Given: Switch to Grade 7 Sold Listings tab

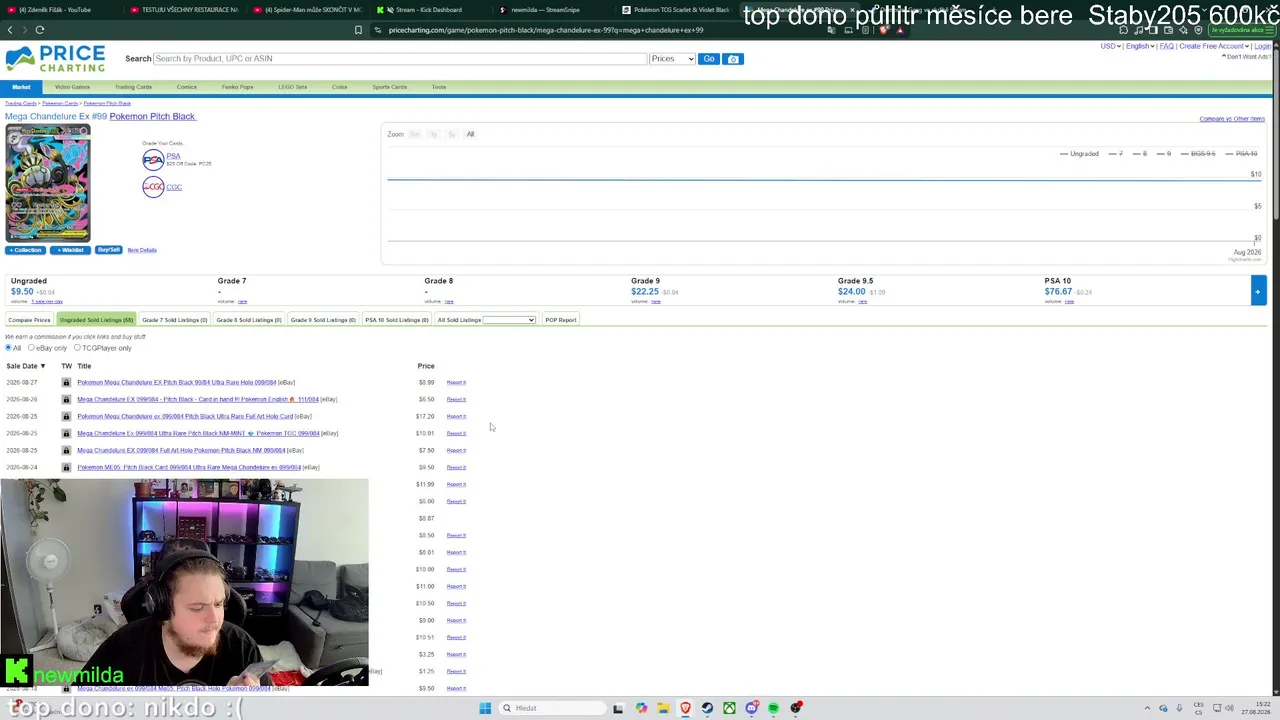Looking at the screenshot, I should point(175,320).
